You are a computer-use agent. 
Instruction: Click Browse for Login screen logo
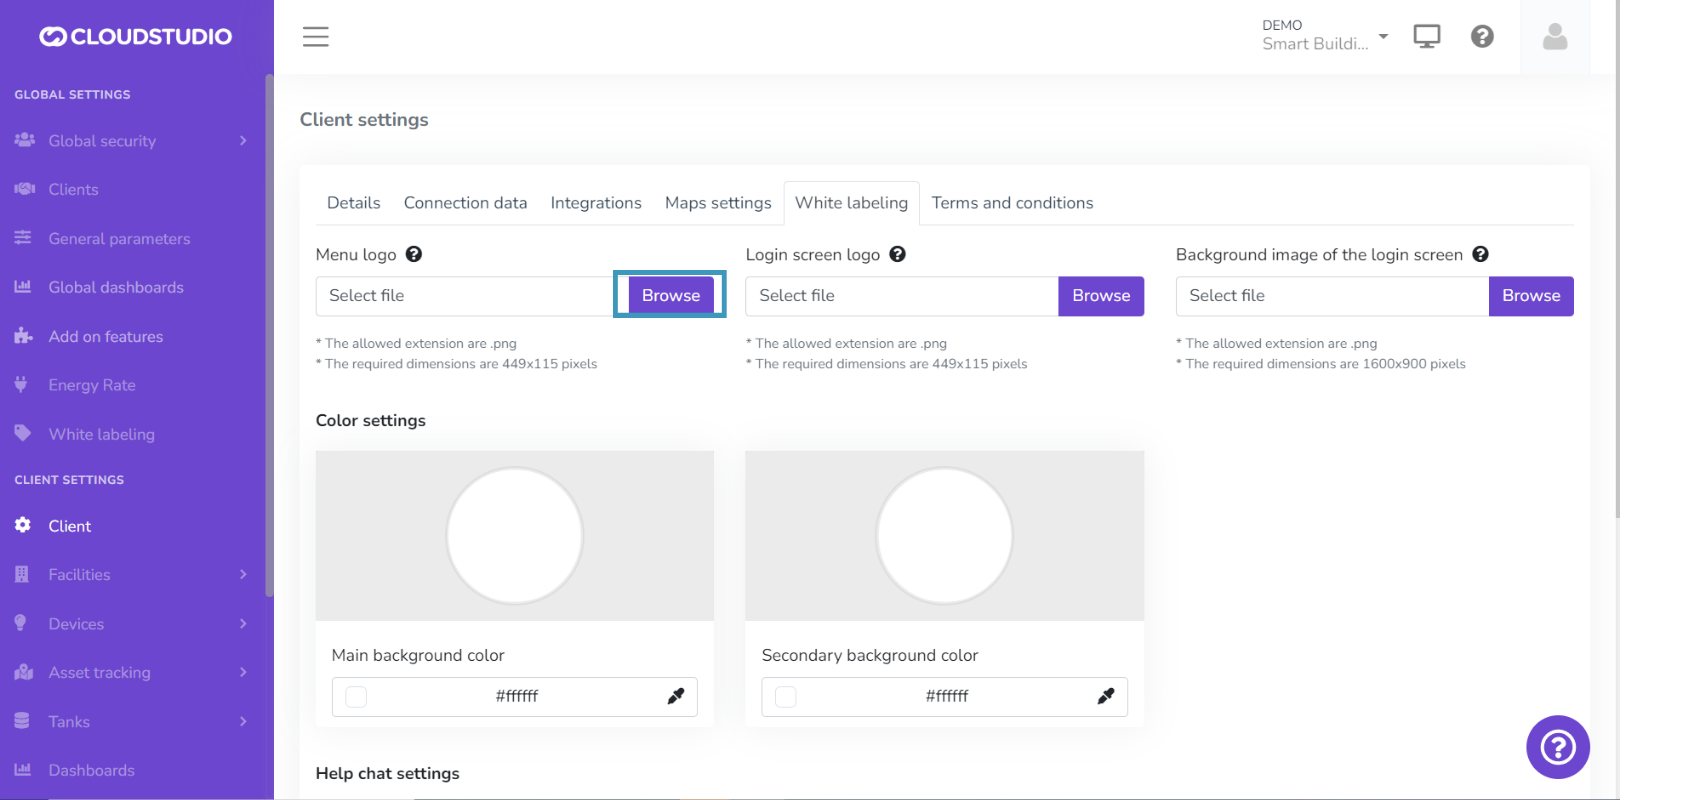pyautogui.click(x=1101, y=296)
